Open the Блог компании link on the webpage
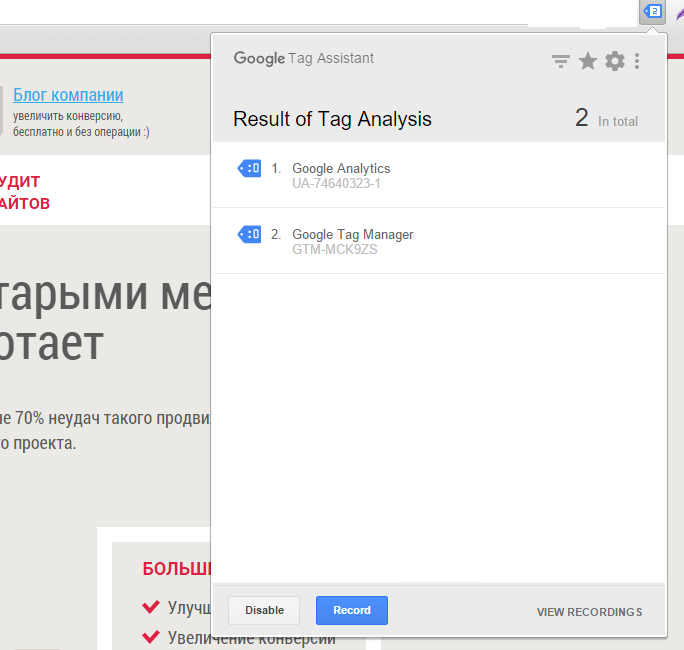 (68, 95)
